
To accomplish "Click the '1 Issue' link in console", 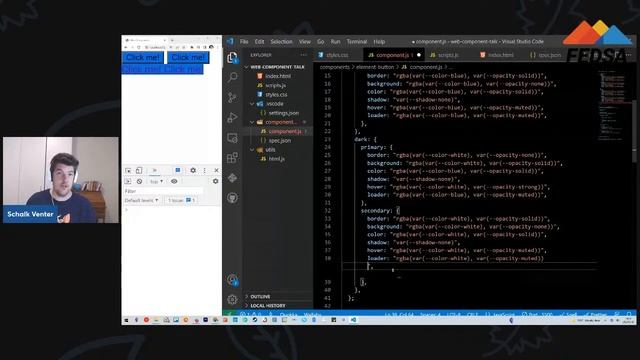I will pos(182,200).
